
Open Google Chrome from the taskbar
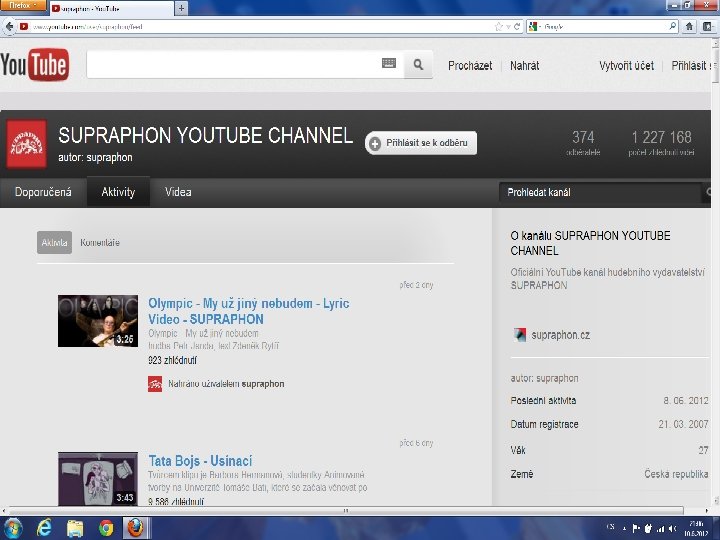click(106, 528)
